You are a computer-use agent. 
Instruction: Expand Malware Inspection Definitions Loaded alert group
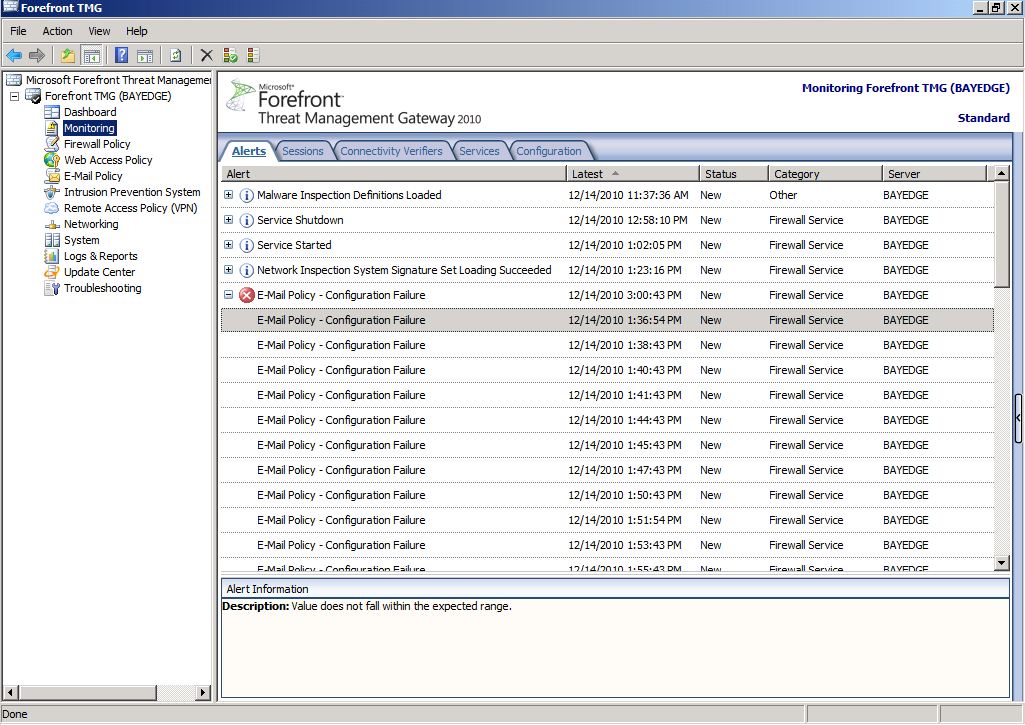tap(228, 194)
